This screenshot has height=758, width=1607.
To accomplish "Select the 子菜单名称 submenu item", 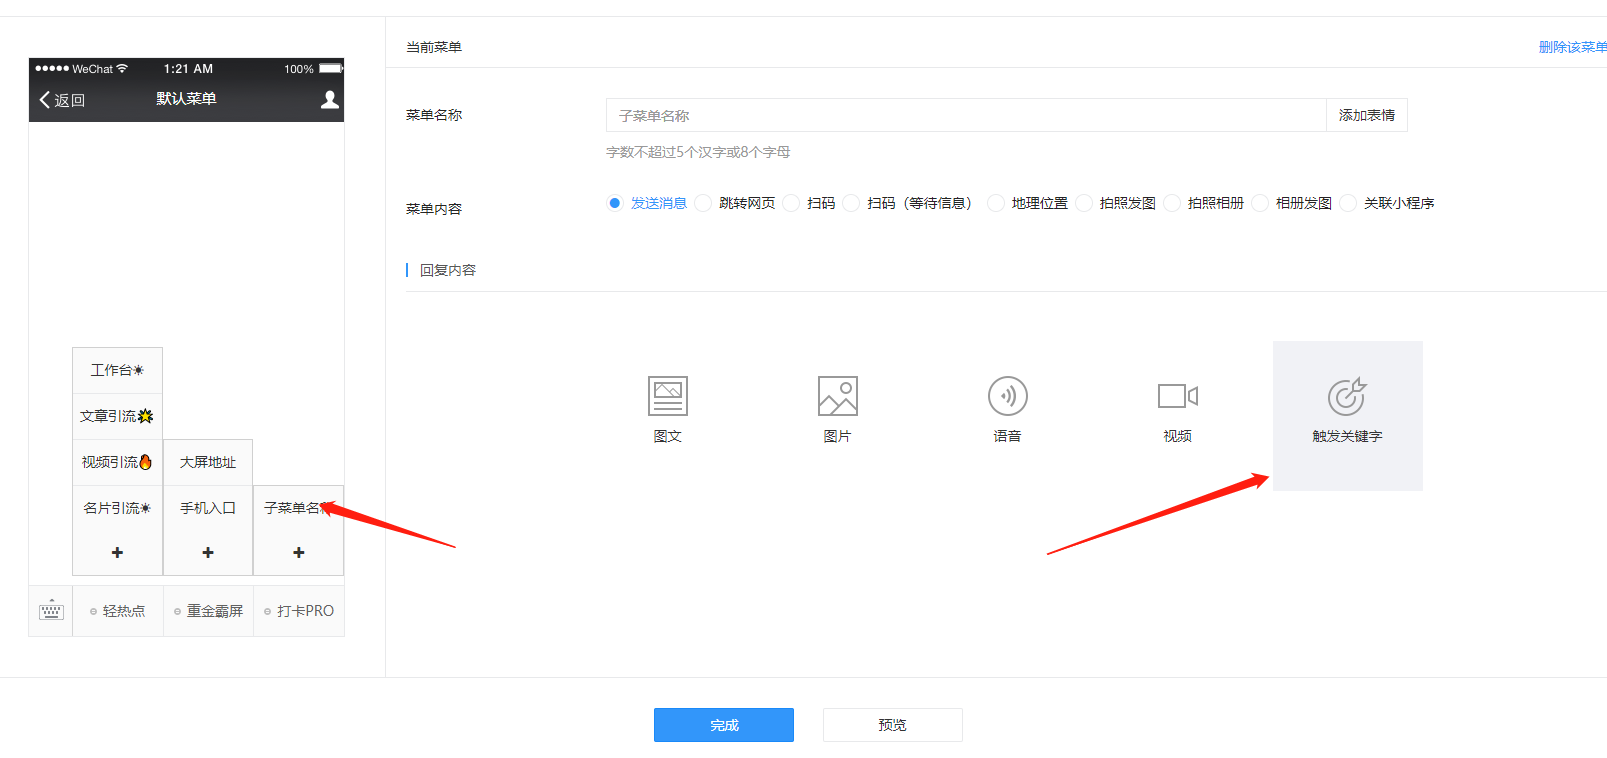I will coord(298,508).
